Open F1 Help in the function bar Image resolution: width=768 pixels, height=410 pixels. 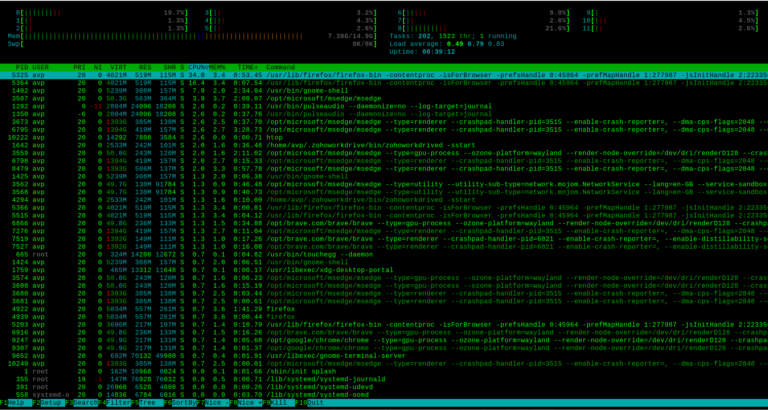(x=16, y=403)
